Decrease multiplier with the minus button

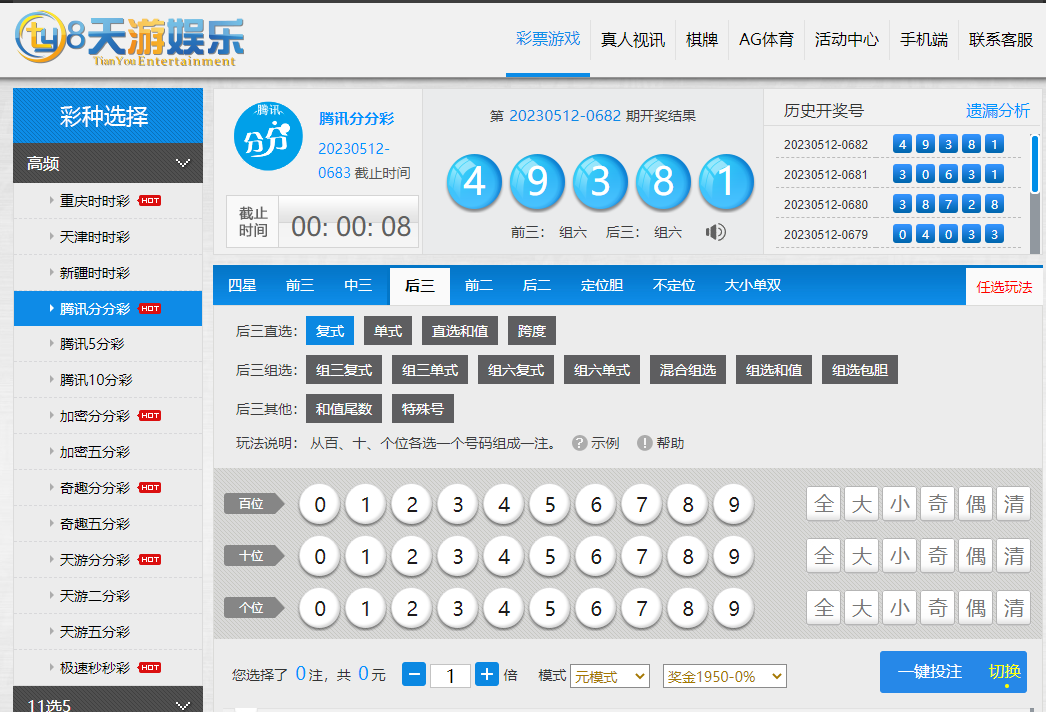click(414, 675)
